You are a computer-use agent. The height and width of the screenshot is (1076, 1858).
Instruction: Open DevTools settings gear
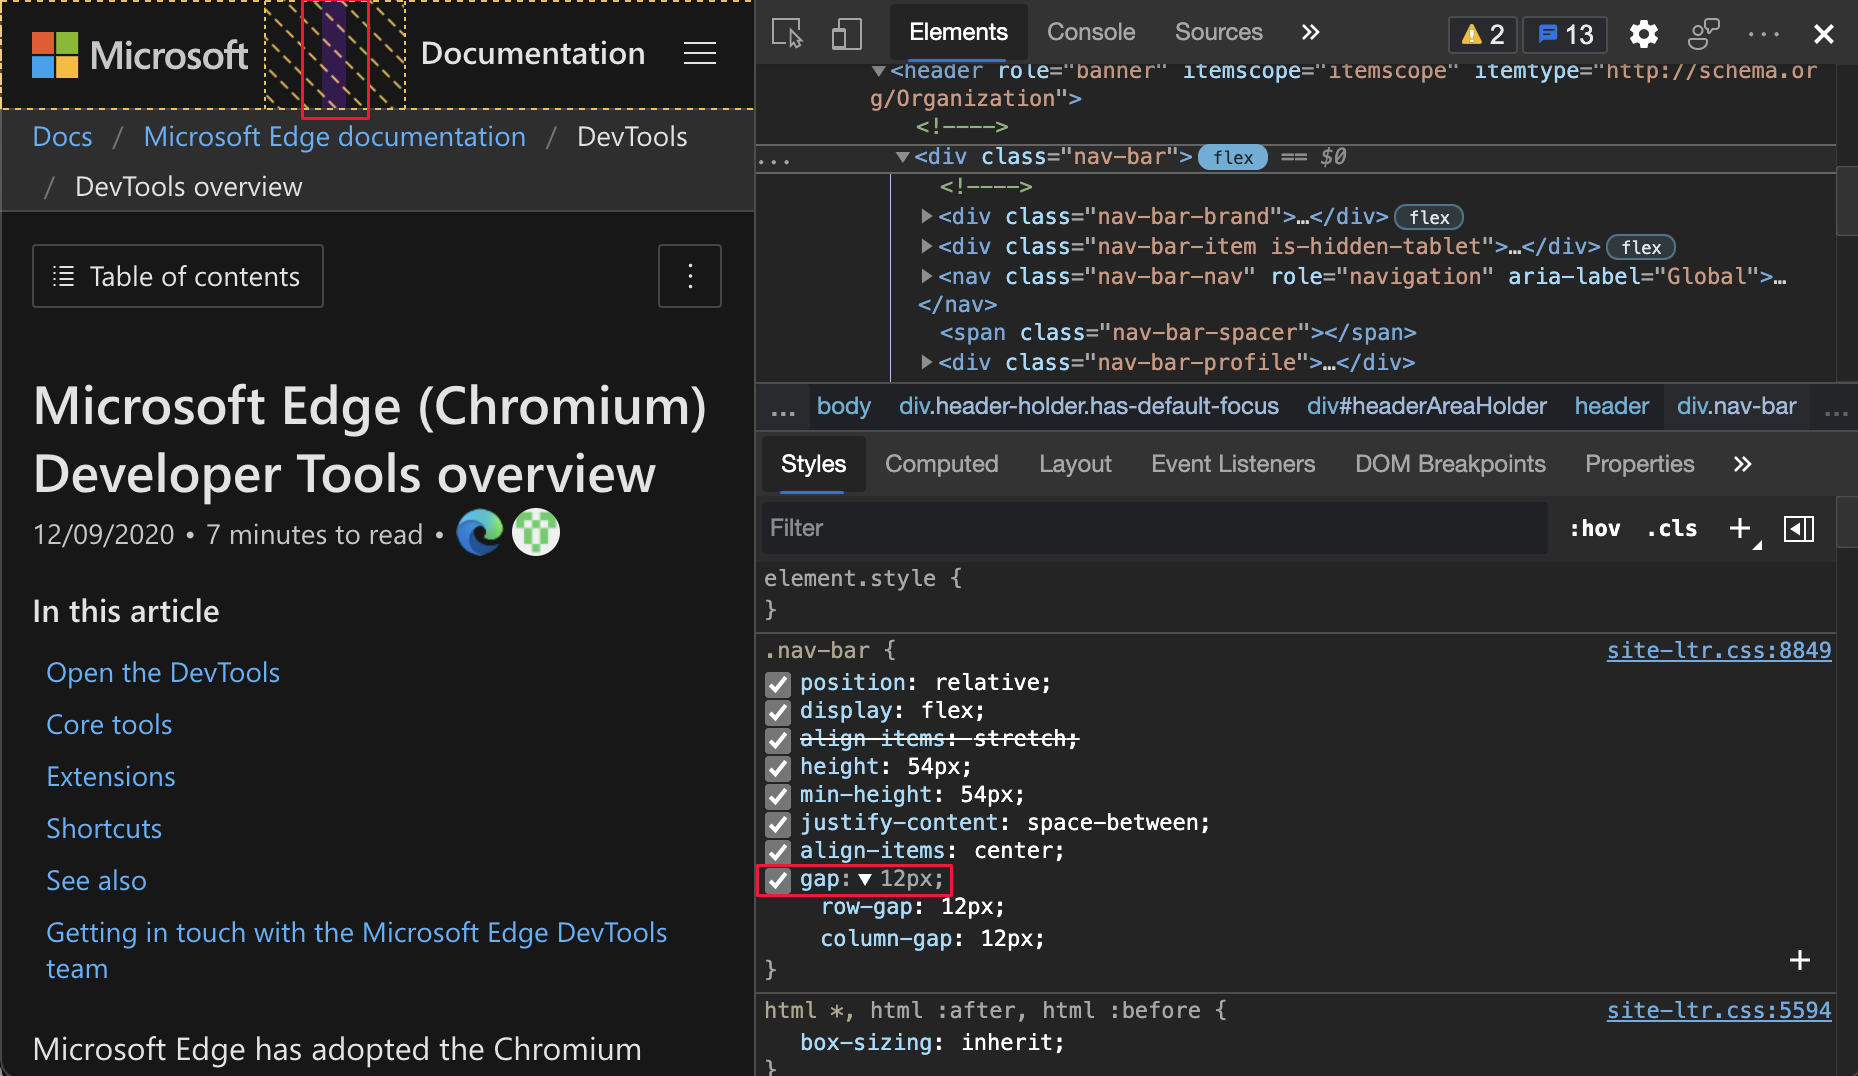[x=1643, y=33]
